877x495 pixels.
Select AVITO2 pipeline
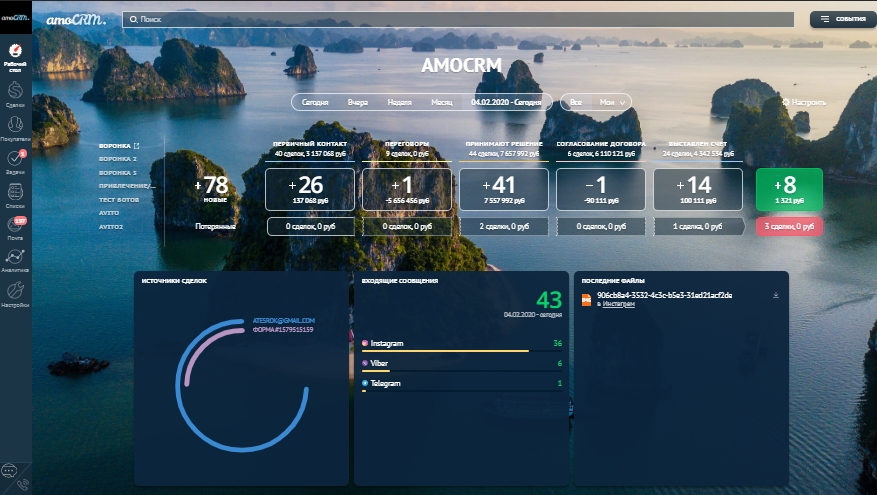click(111, 227)
